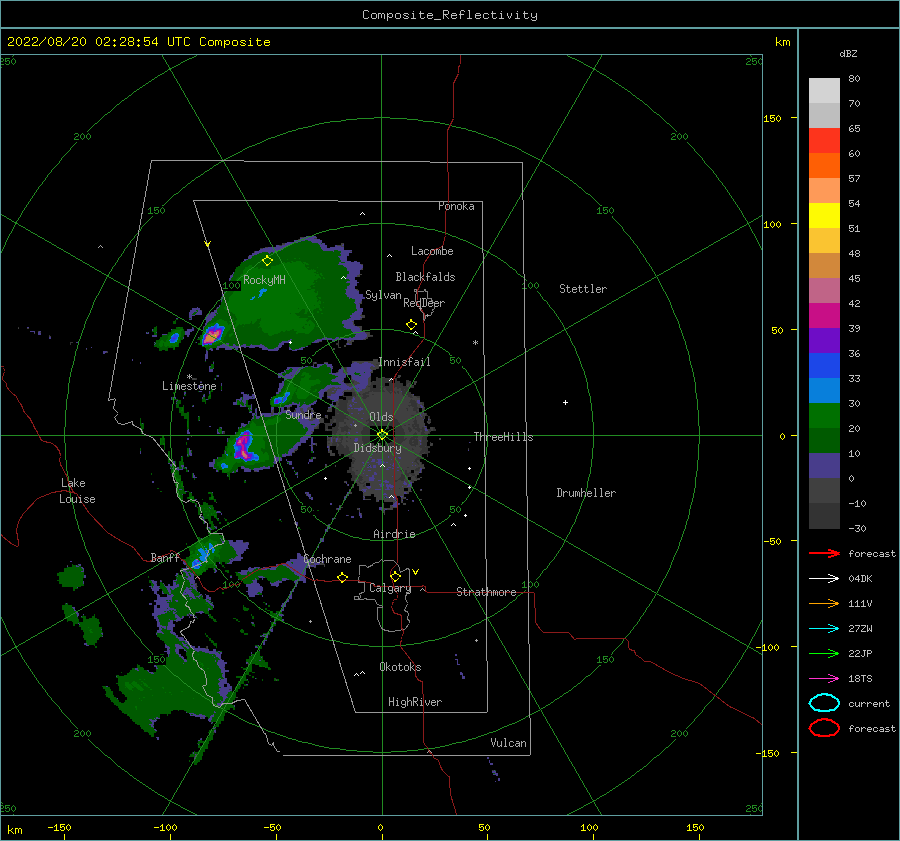Click the dBZ legend heading

point(848,53)
